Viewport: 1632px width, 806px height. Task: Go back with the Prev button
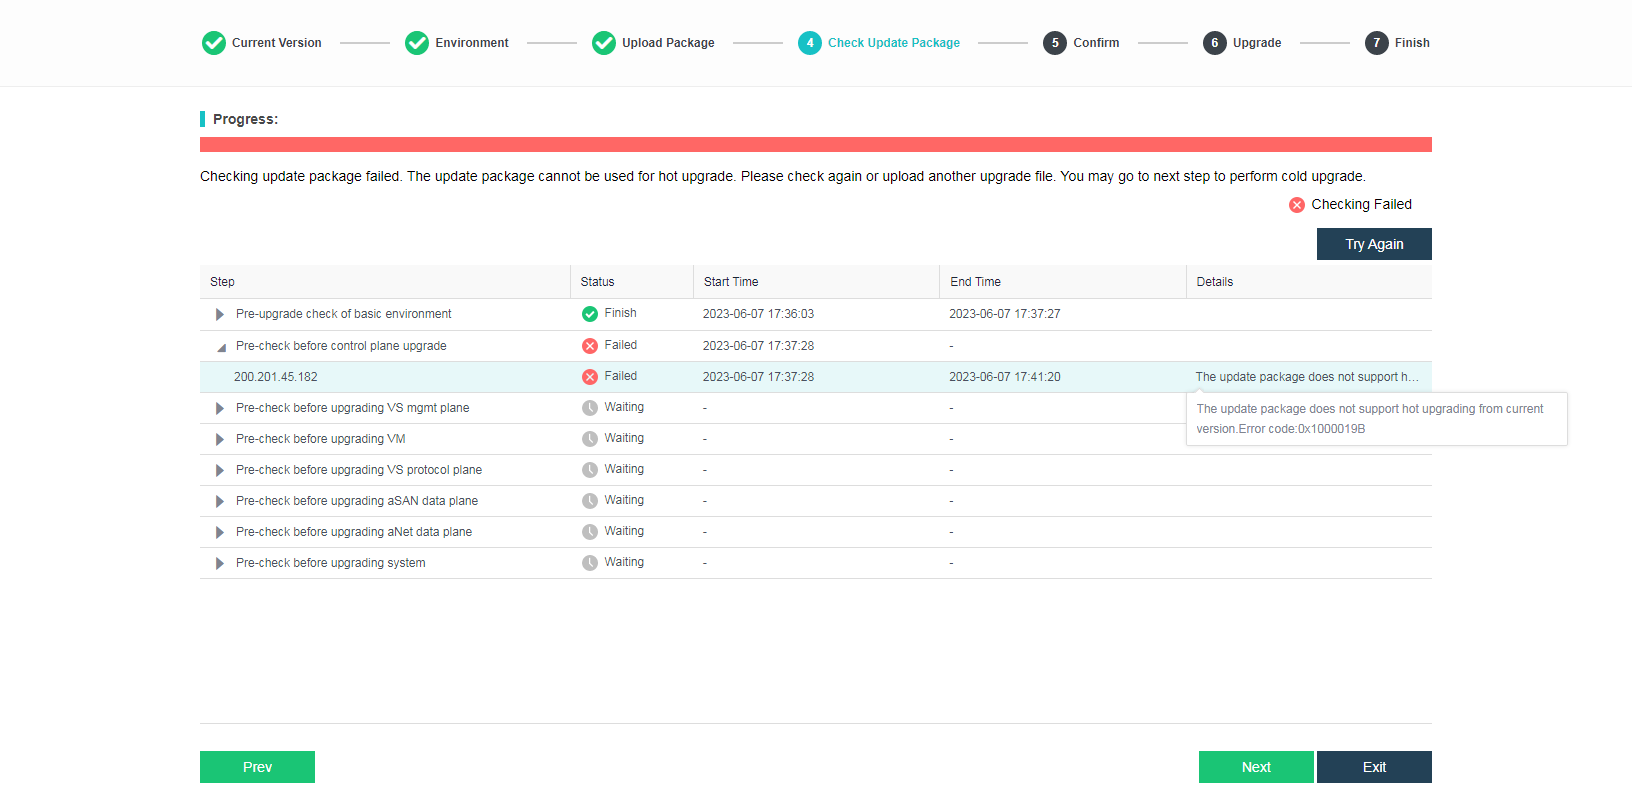(257, 767)
